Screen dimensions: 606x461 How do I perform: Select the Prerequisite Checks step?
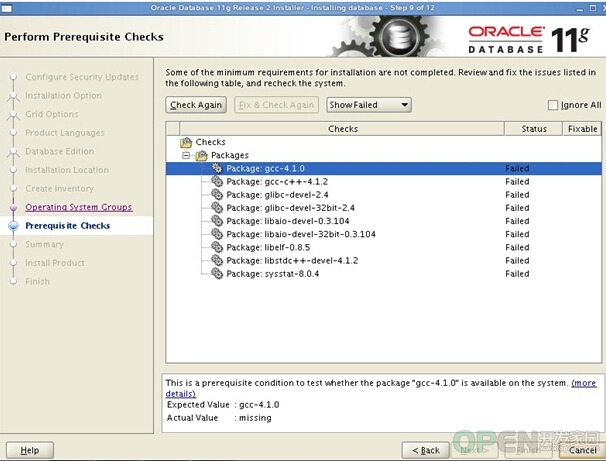click(x=68, y=225)
